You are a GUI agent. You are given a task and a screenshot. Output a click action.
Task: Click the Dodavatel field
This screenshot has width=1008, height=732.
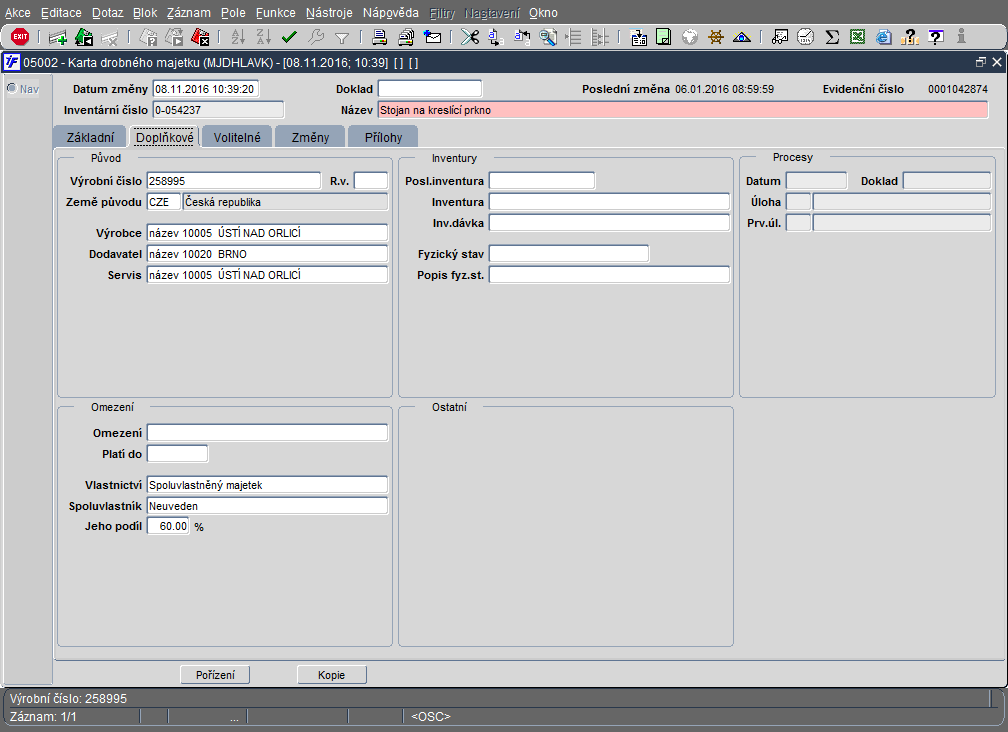click(x=267, y=254)
